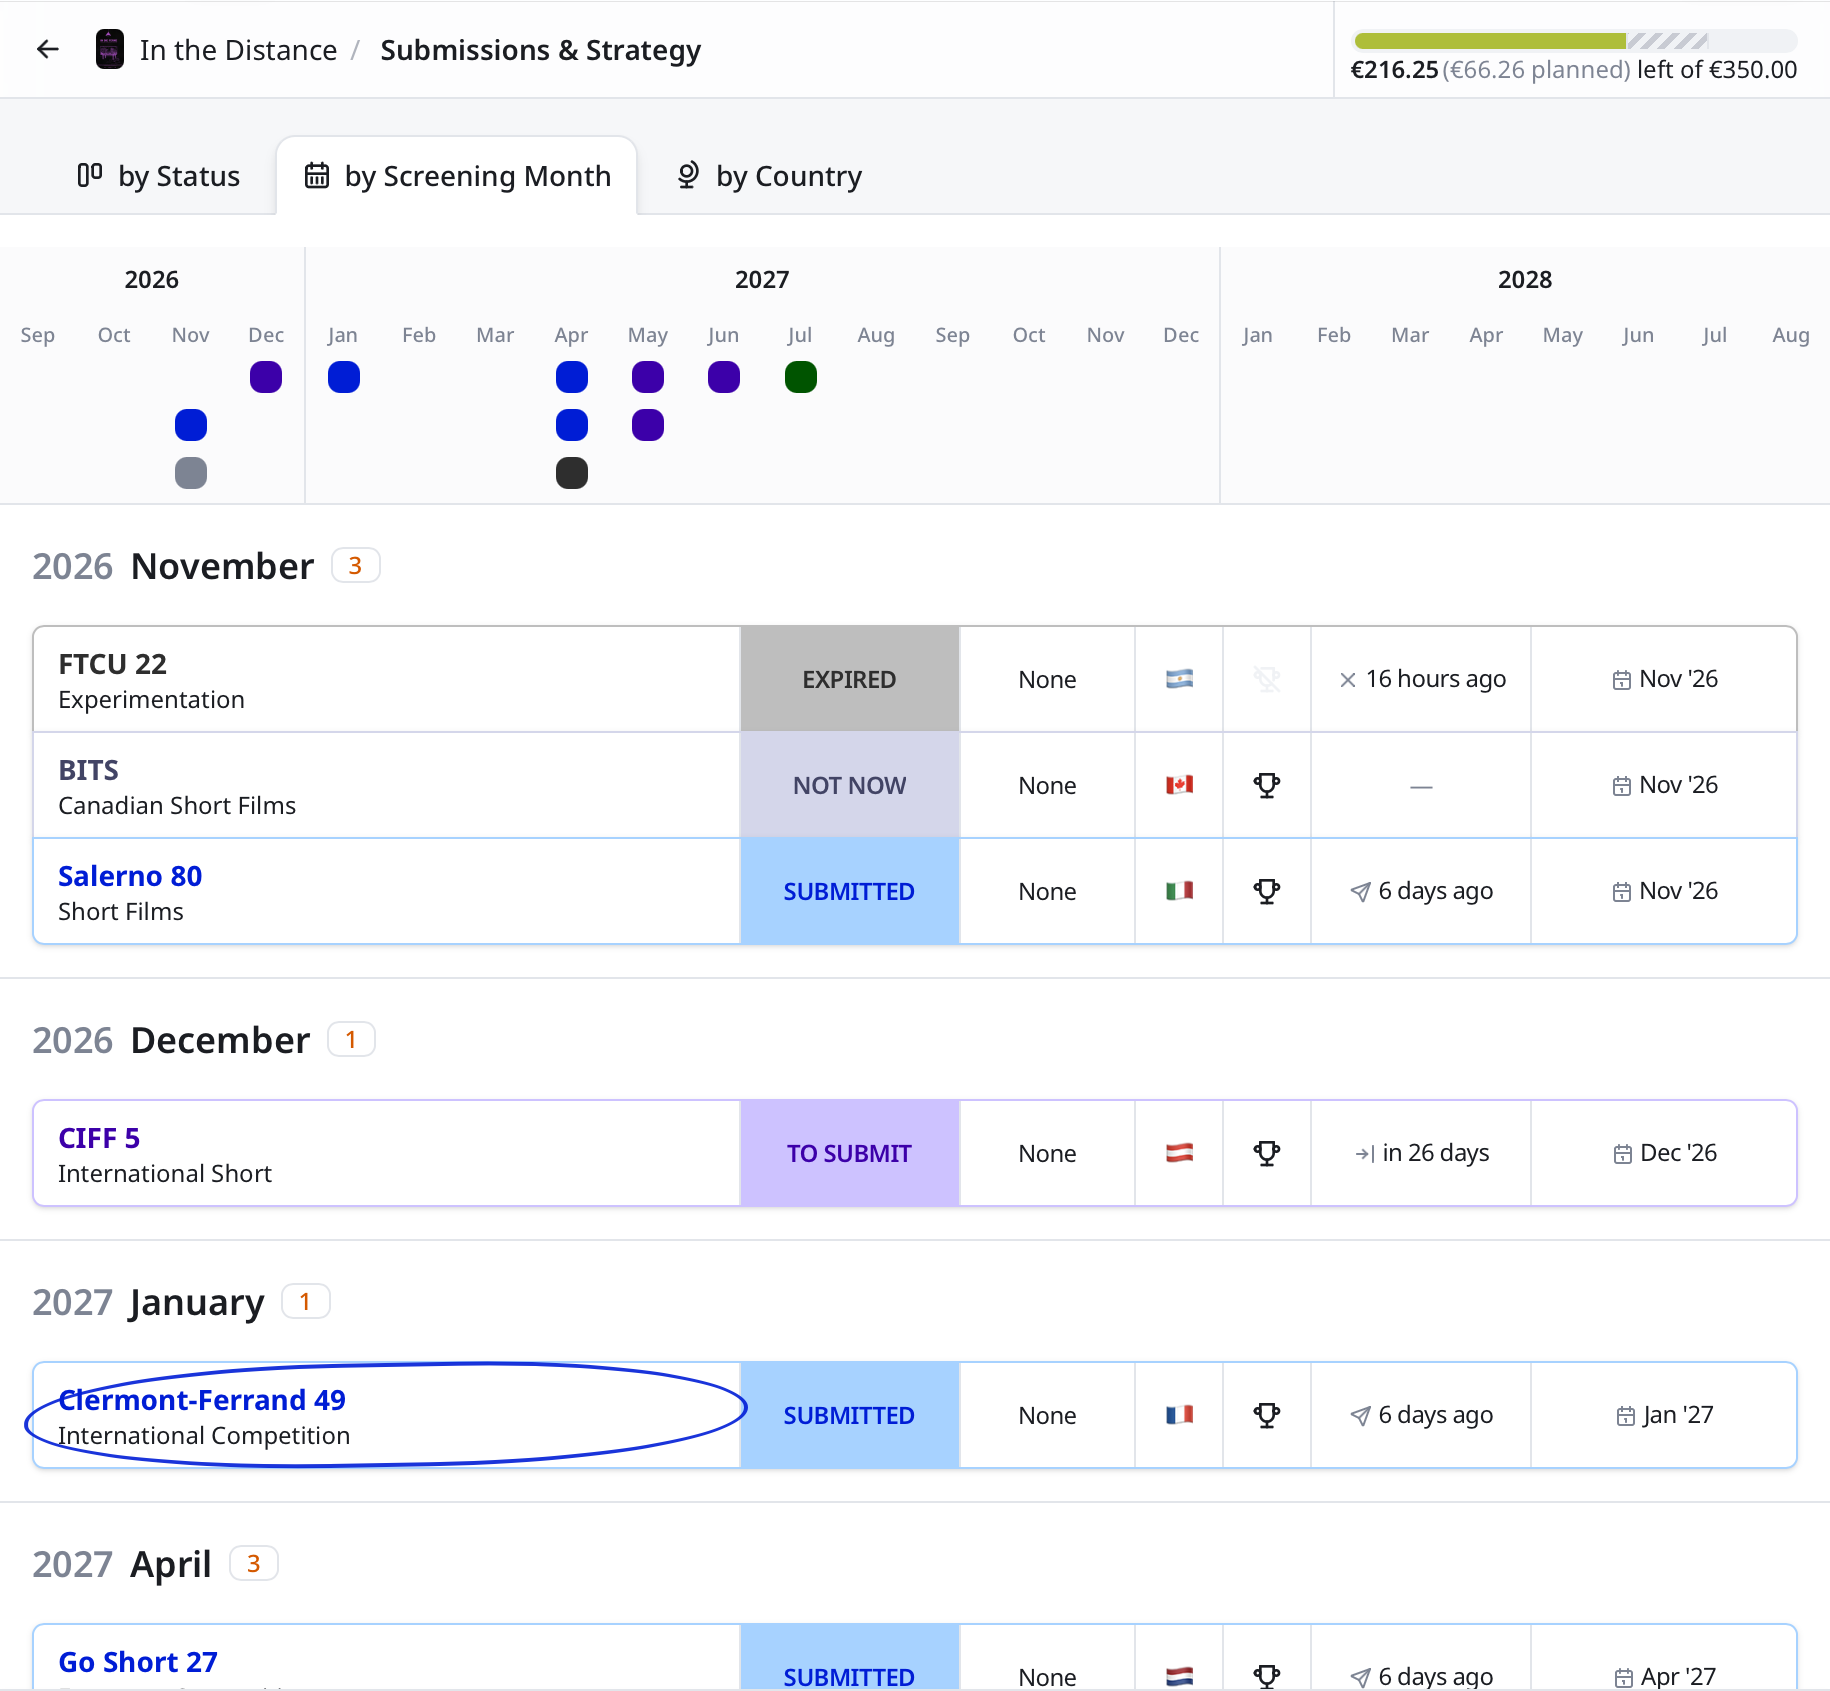1830x1691 pixels.
Task: Select the June 2027 purple timeline dot
Action: pos(724,377)
